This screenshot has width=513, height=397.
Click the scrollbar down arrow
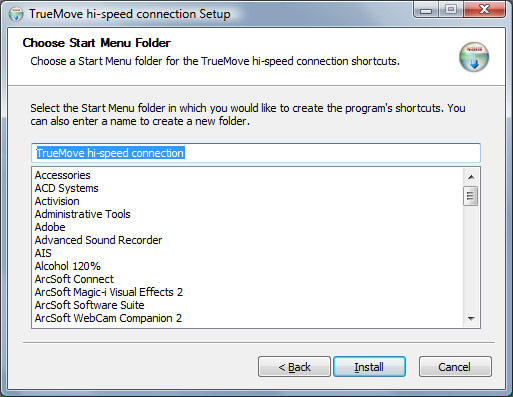coord(471,319)
